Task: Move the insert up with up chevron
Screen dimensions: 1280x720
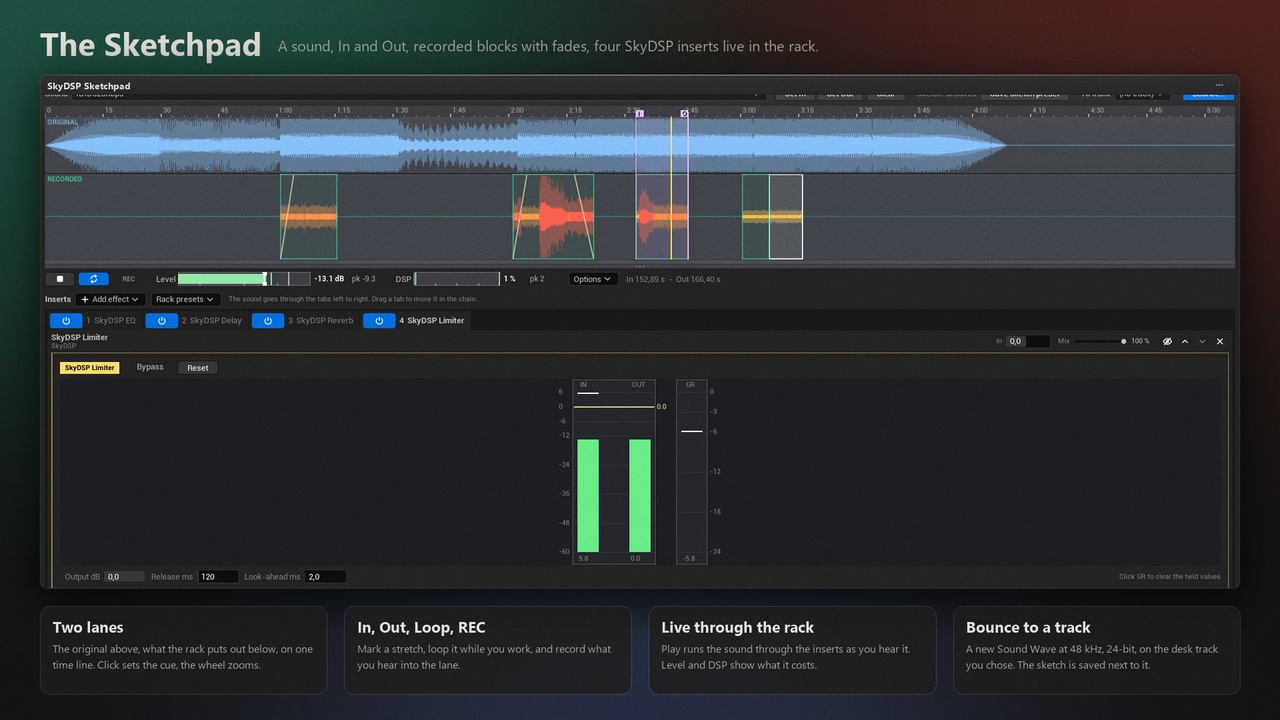Action: 1185,341
